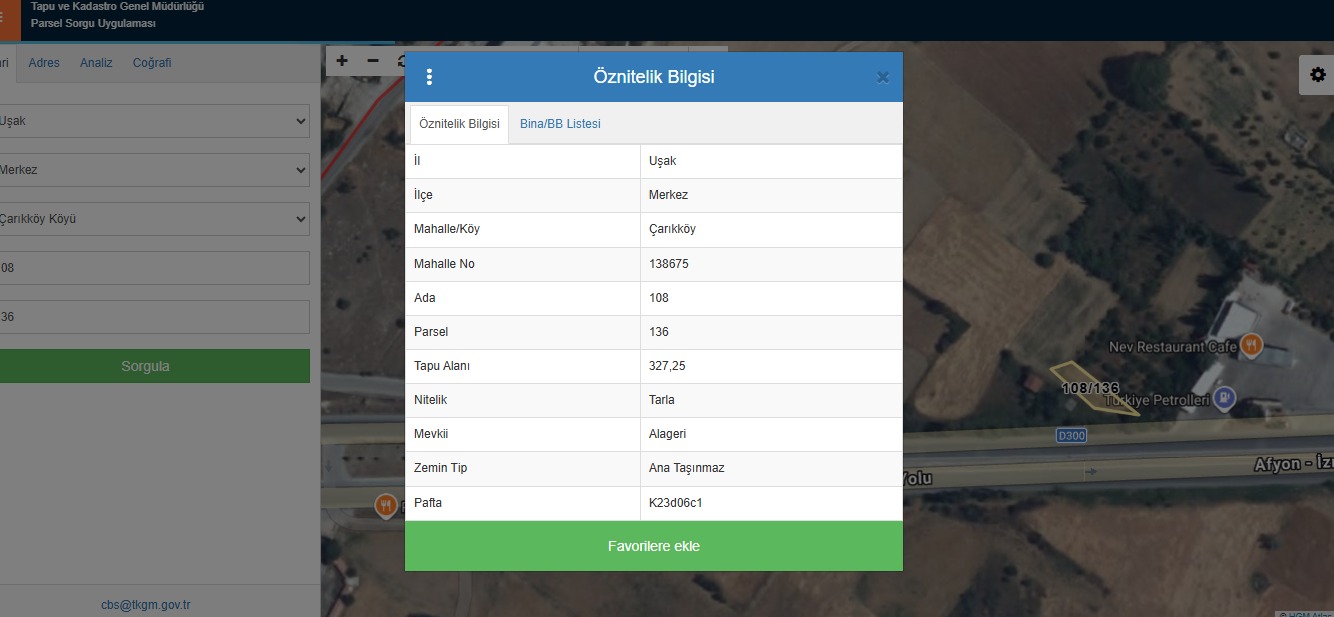Click the Mevkii value Alageri
Viewport: 1334px width, 617px height.
(x=667, y=434)
